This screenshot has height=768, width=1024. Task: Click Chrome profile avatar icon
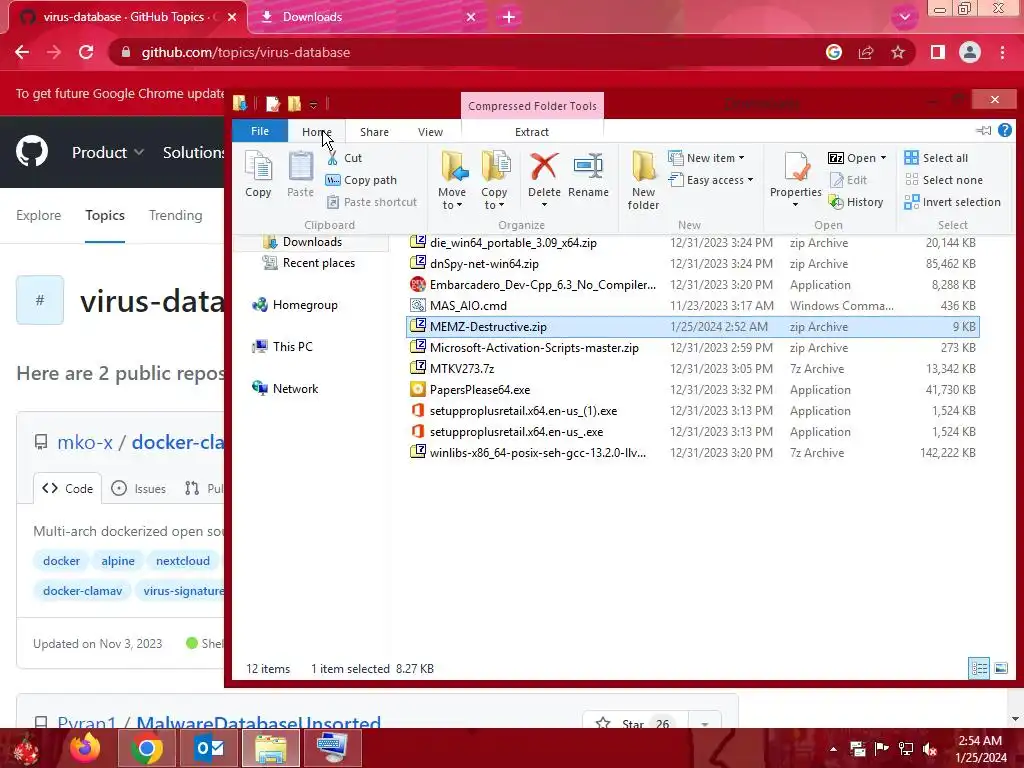pos(970,52)
